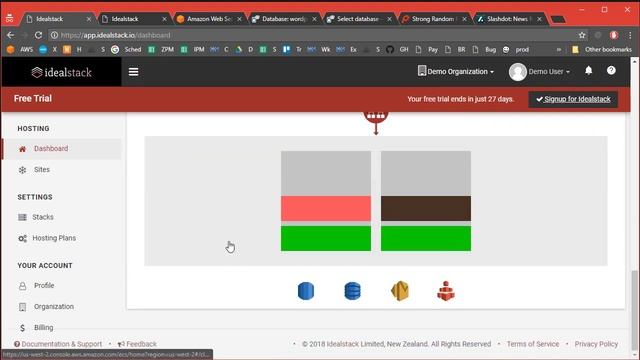Open the help question mark icon
Viewport: 640px width, 360px height.
pos(611,71)
